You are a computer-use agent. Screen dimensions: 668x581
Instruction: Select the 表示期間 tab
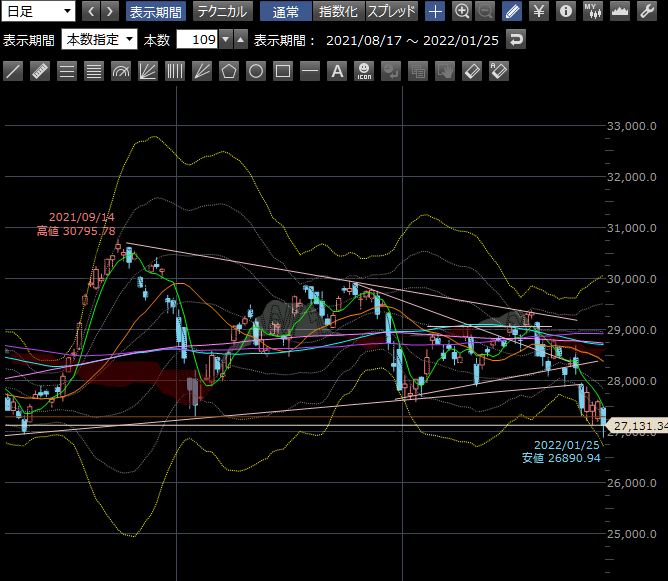coord(155,12)
